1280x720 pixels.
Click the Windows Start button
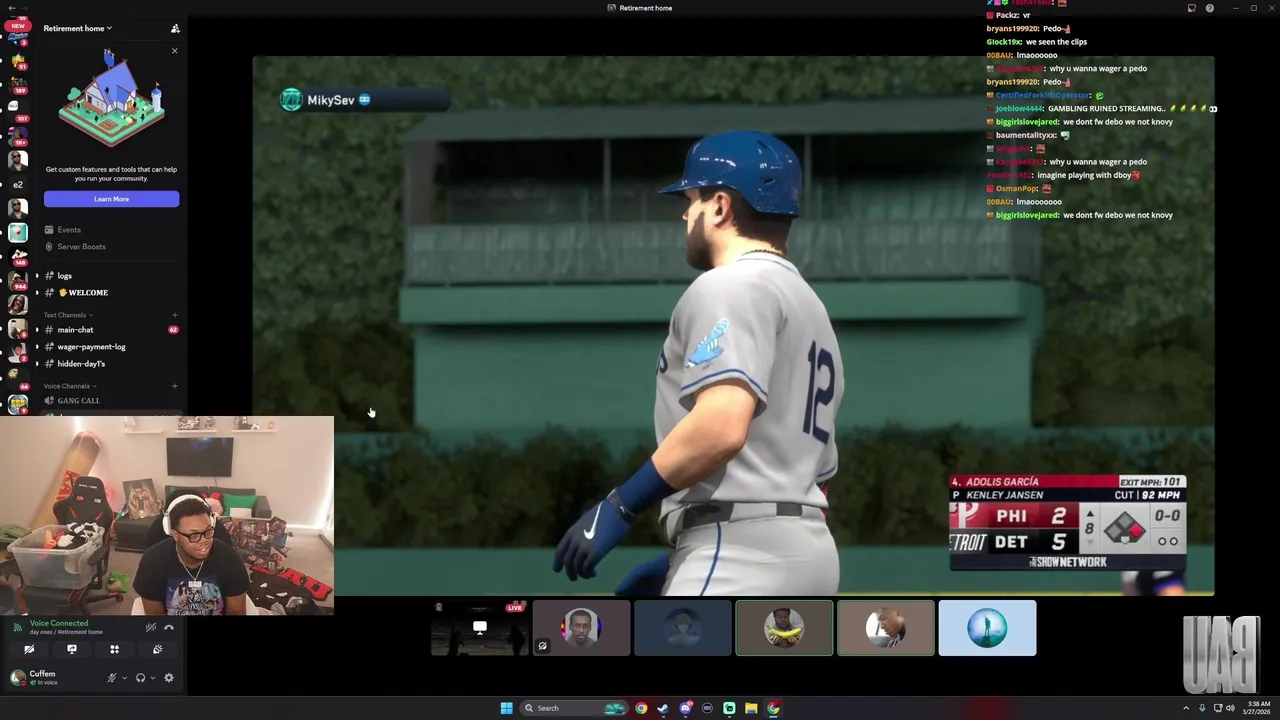(506, 708)
